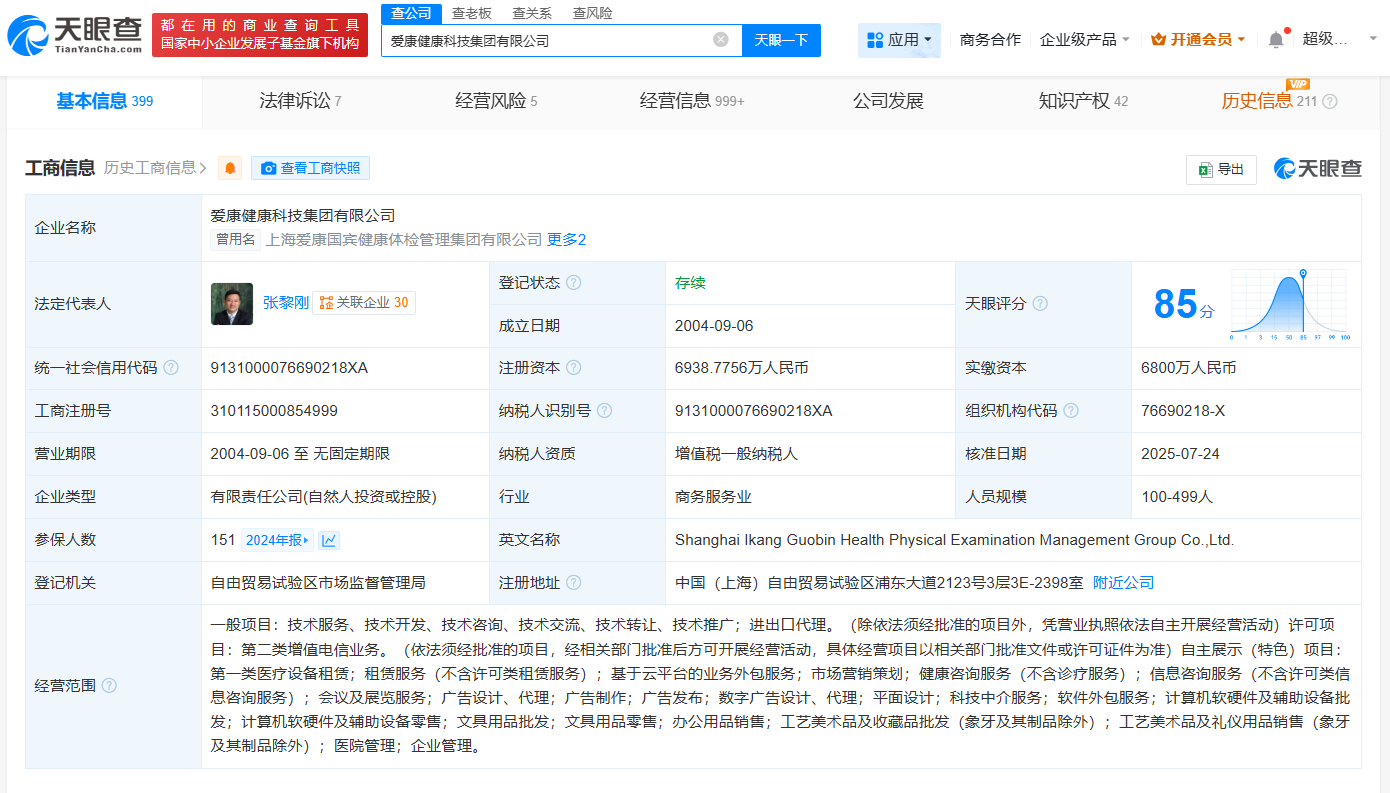Open the help icon next to 组织机构代码
The image size is (1390, 793).
(1071, 411)
